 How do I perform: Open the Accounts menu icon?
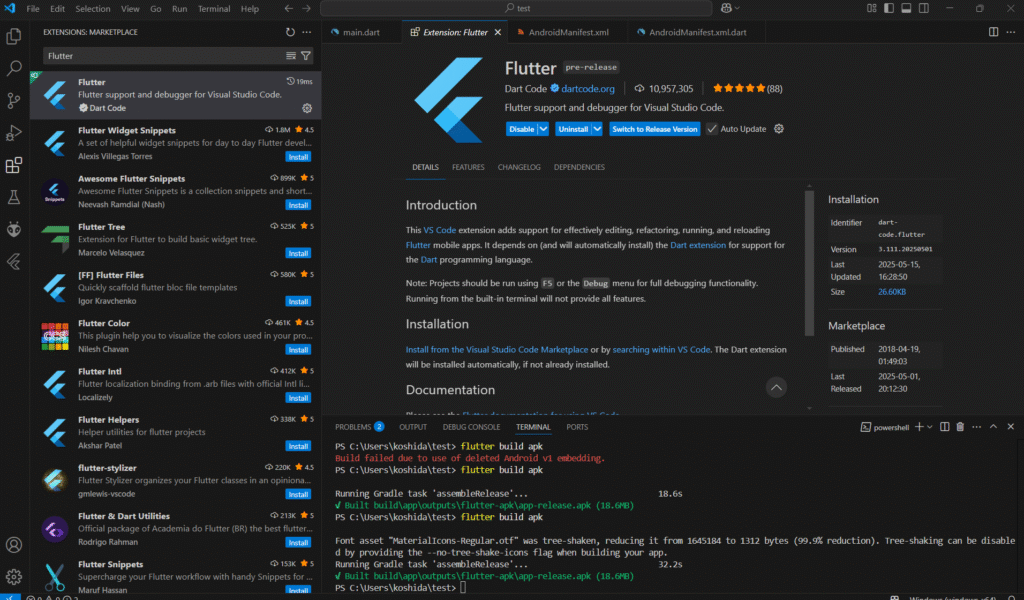pyautogui.click(x=14, y=545)
